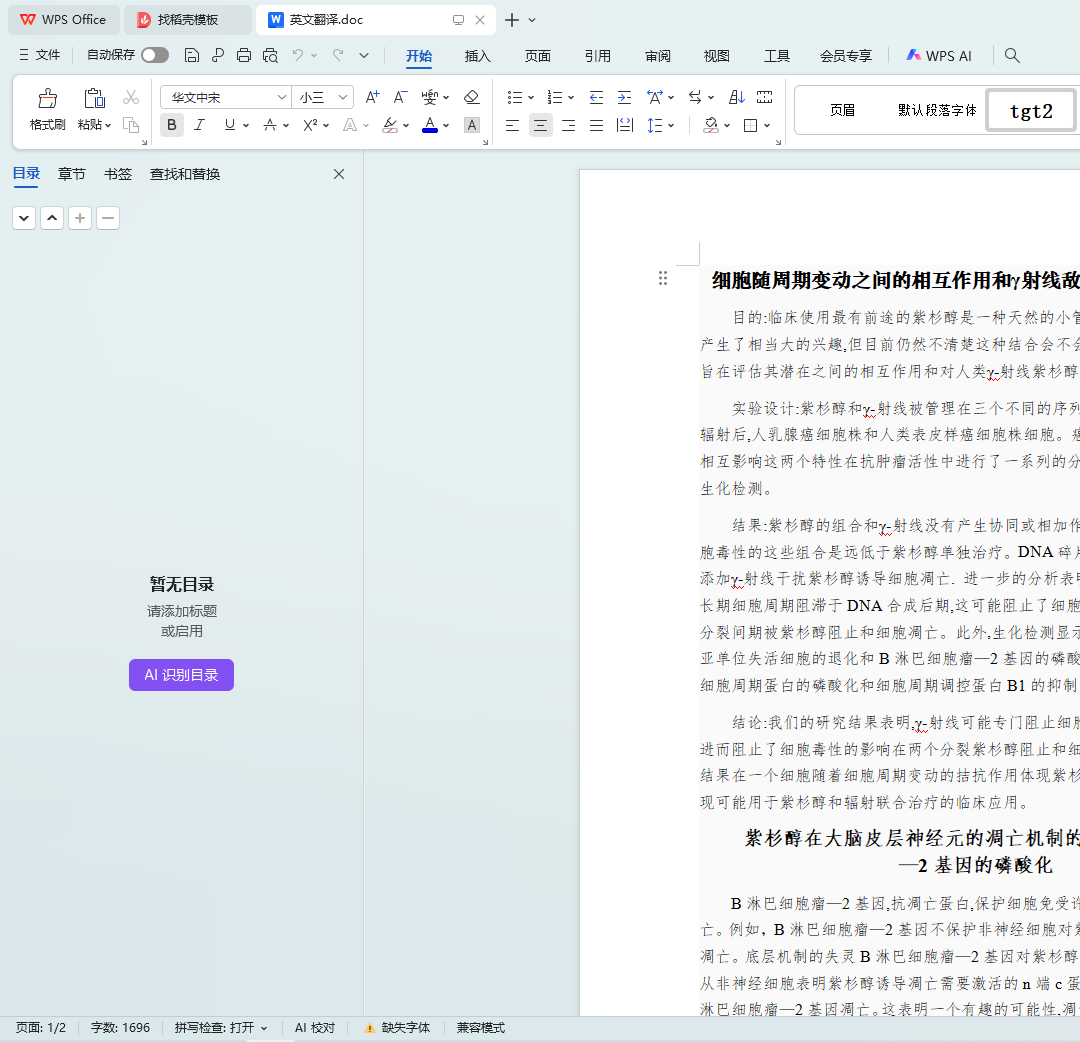Expand spell check (拼写检查) status dropdown

264,1028
